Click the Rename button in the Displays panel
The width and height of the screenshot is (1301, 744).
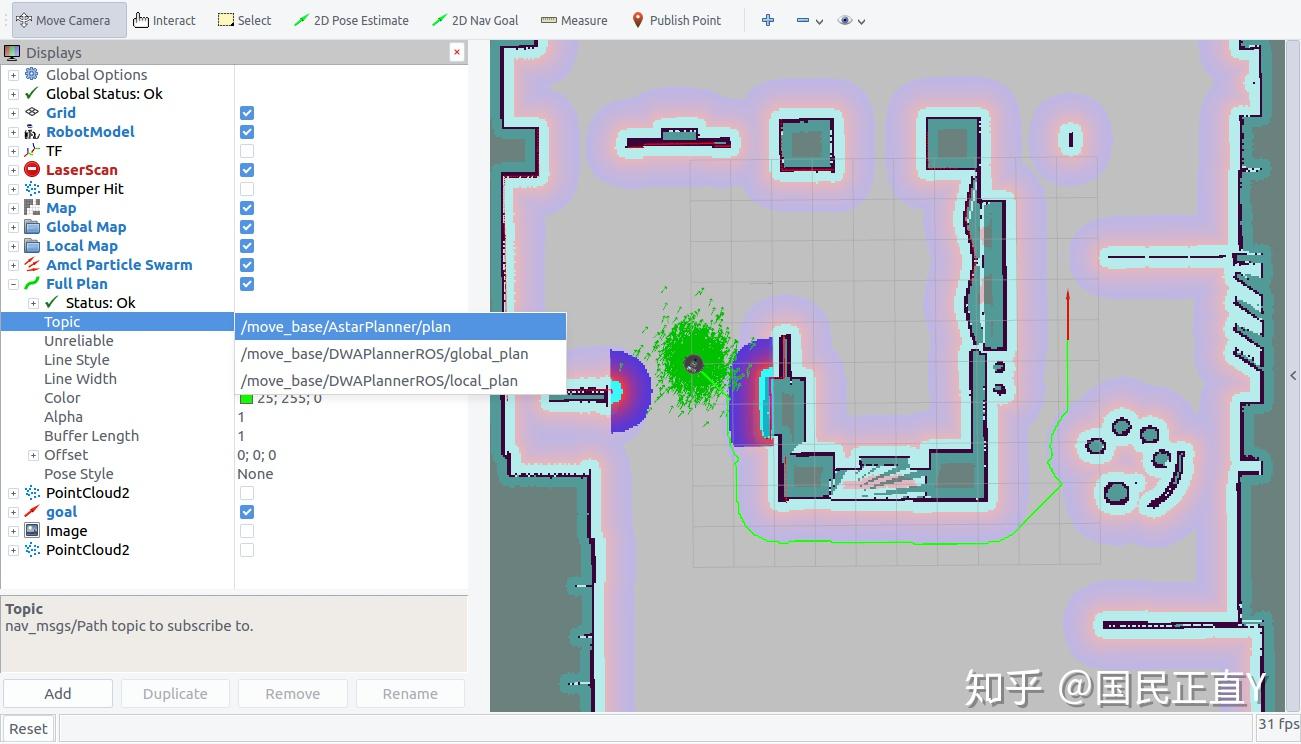[410, 692]
